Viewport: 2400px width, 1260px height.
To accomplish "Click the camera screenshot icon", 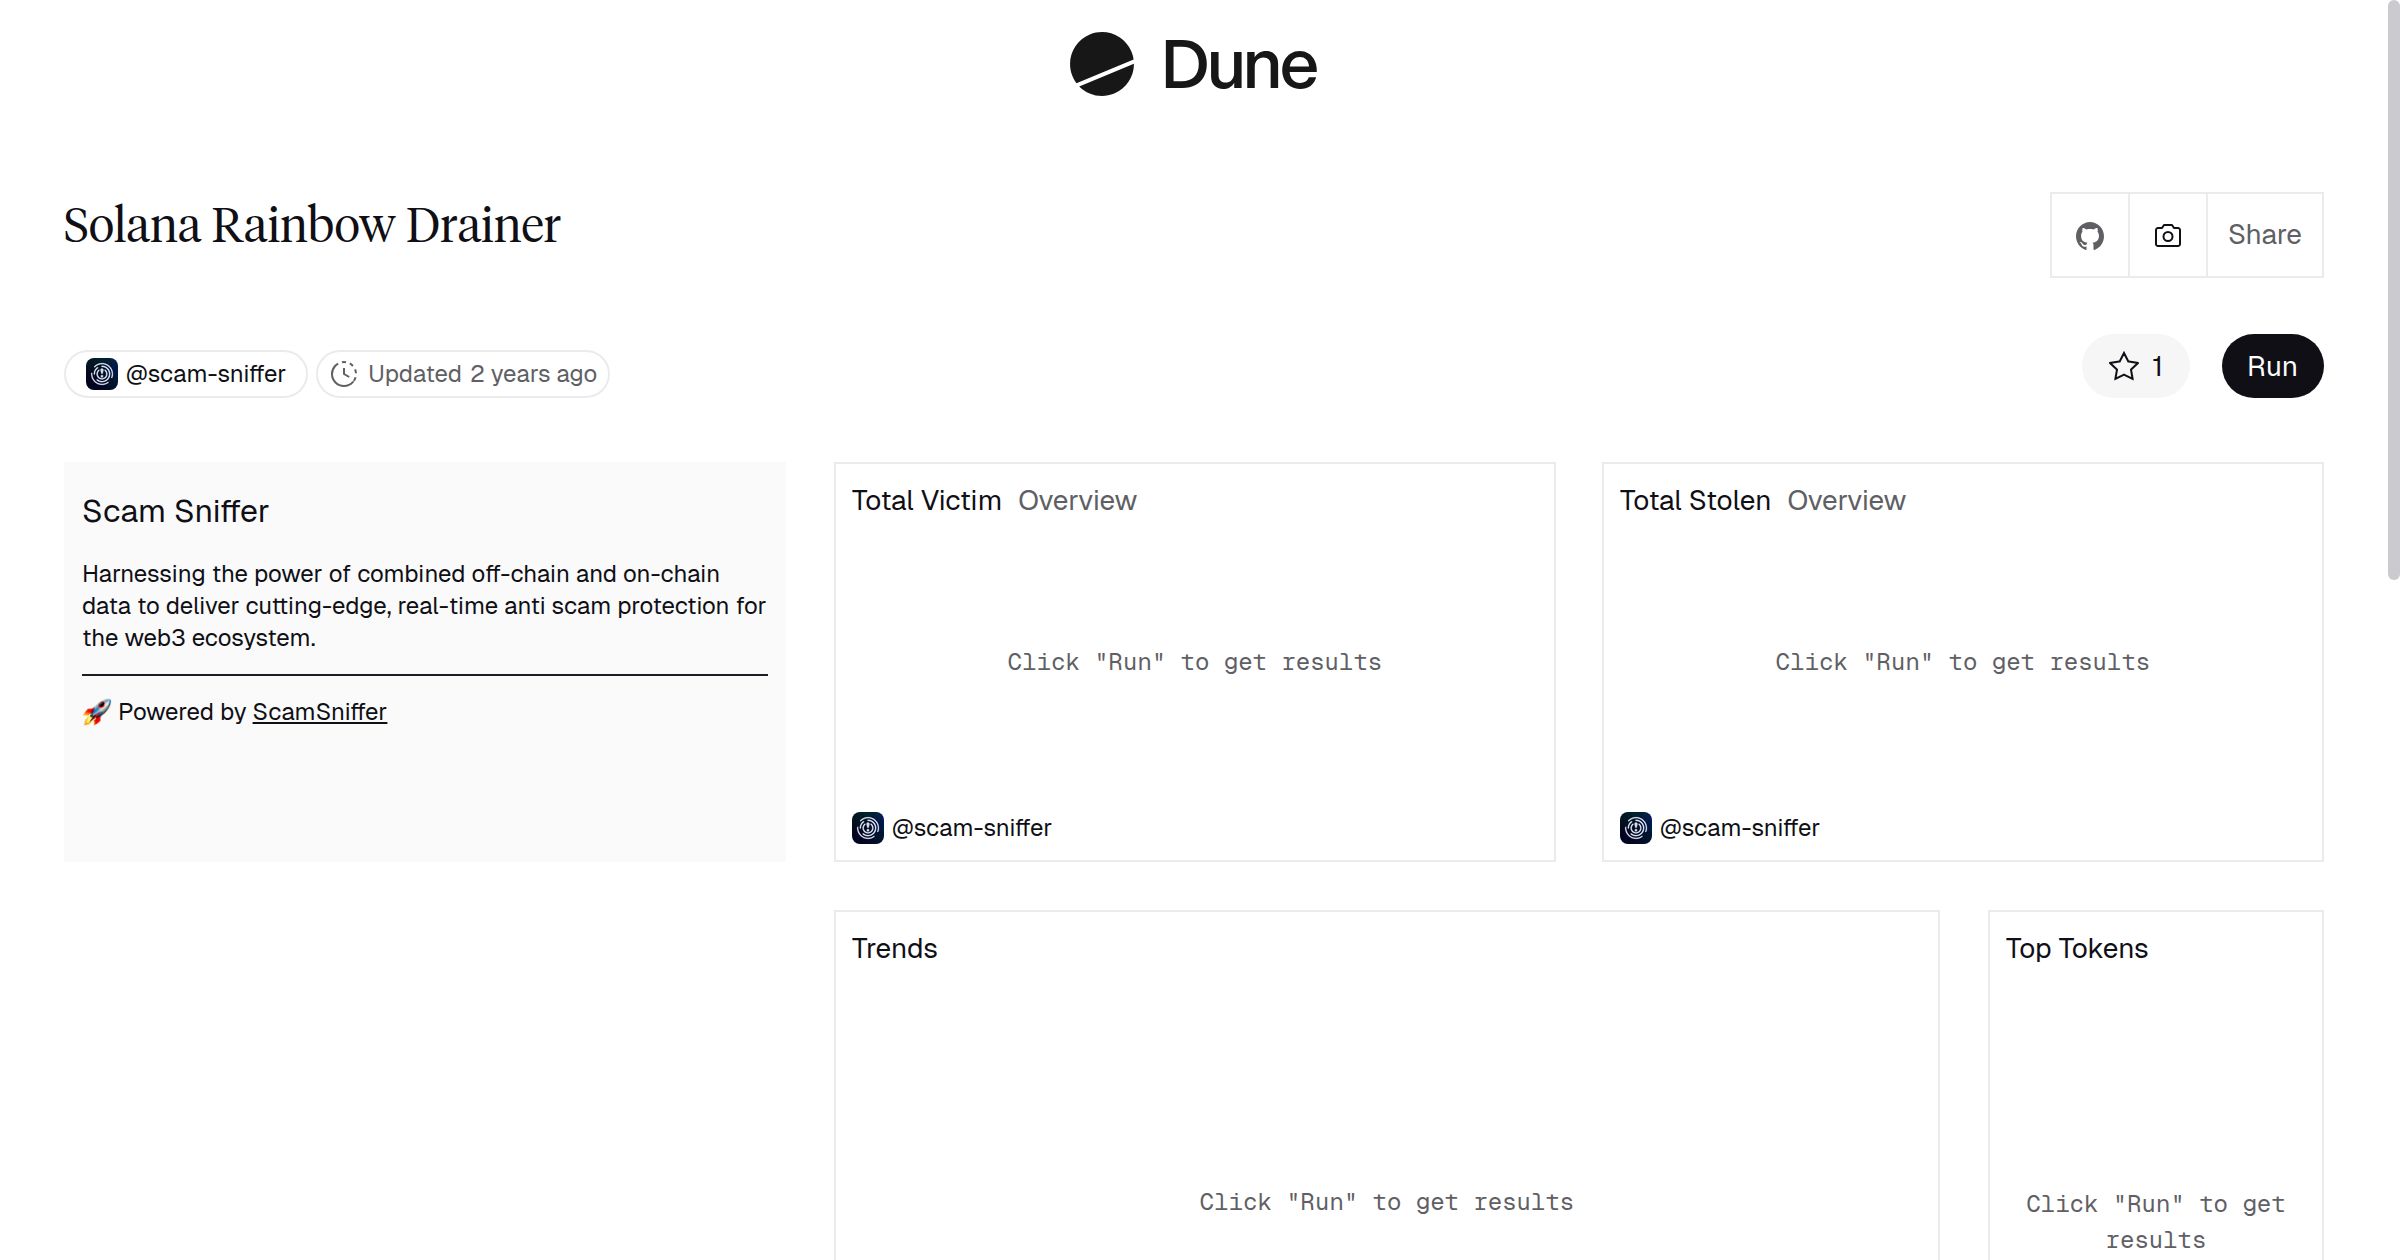I will (2167, 236).
